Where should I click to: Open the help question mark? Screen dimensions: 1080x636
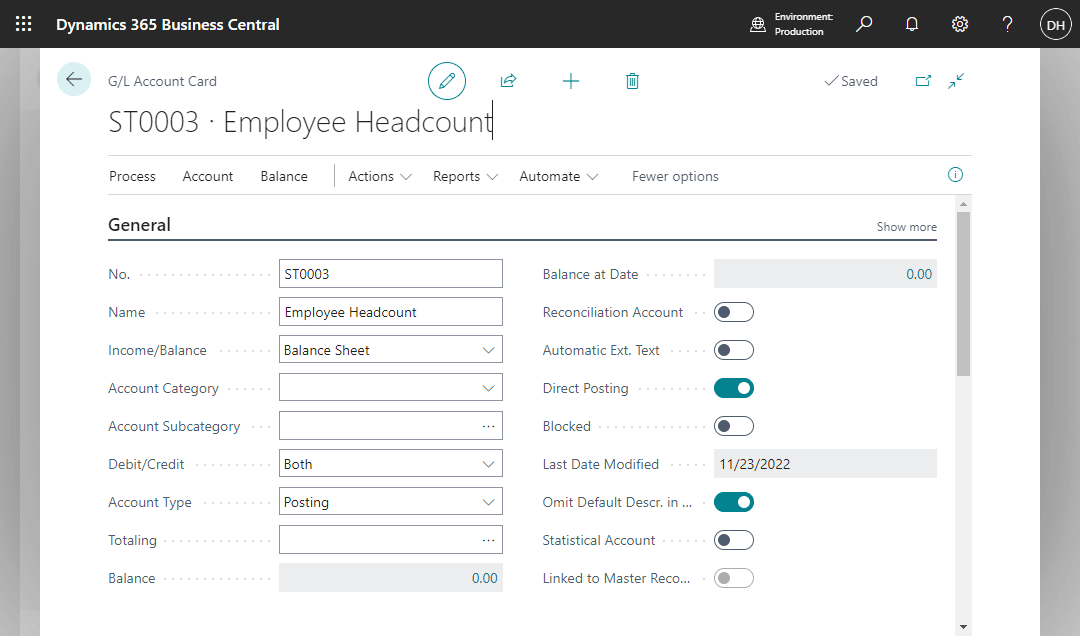(x=1007, y=24)
